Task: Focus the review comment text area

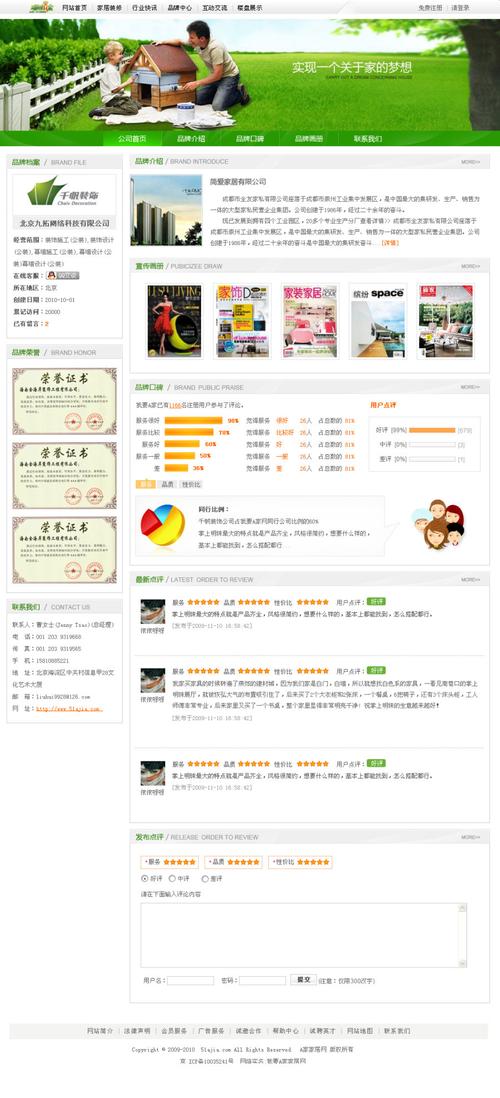Action: coord(303,936)
